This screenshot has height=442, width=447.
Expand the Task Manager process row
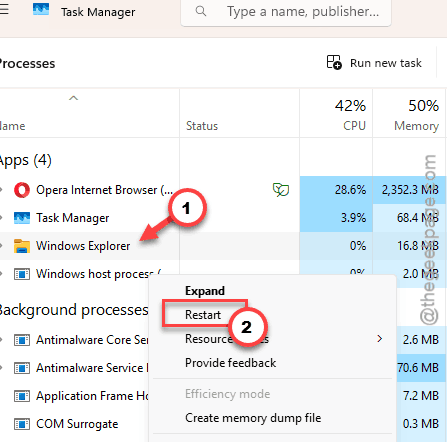coord(1,218)
